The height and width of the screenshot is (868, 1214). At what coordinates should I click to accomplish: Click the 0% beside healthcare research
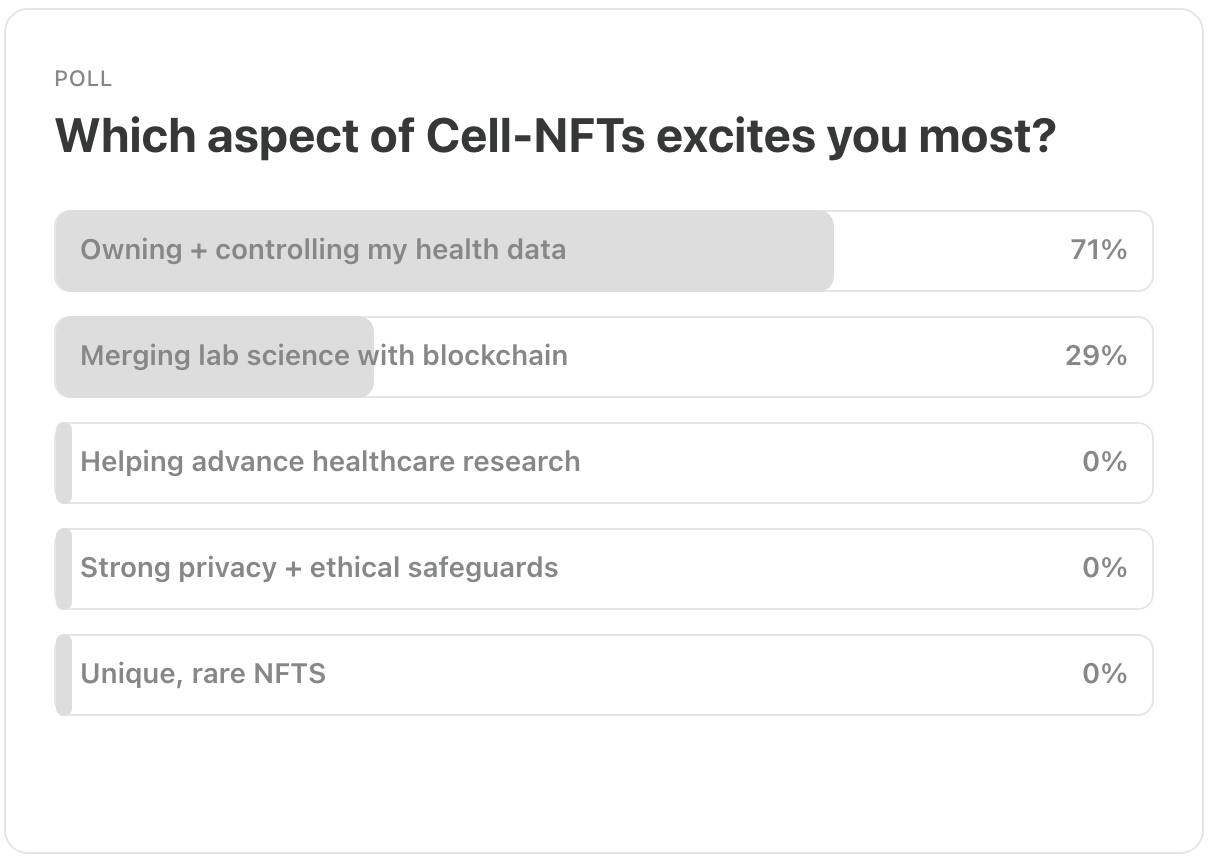1105,462
